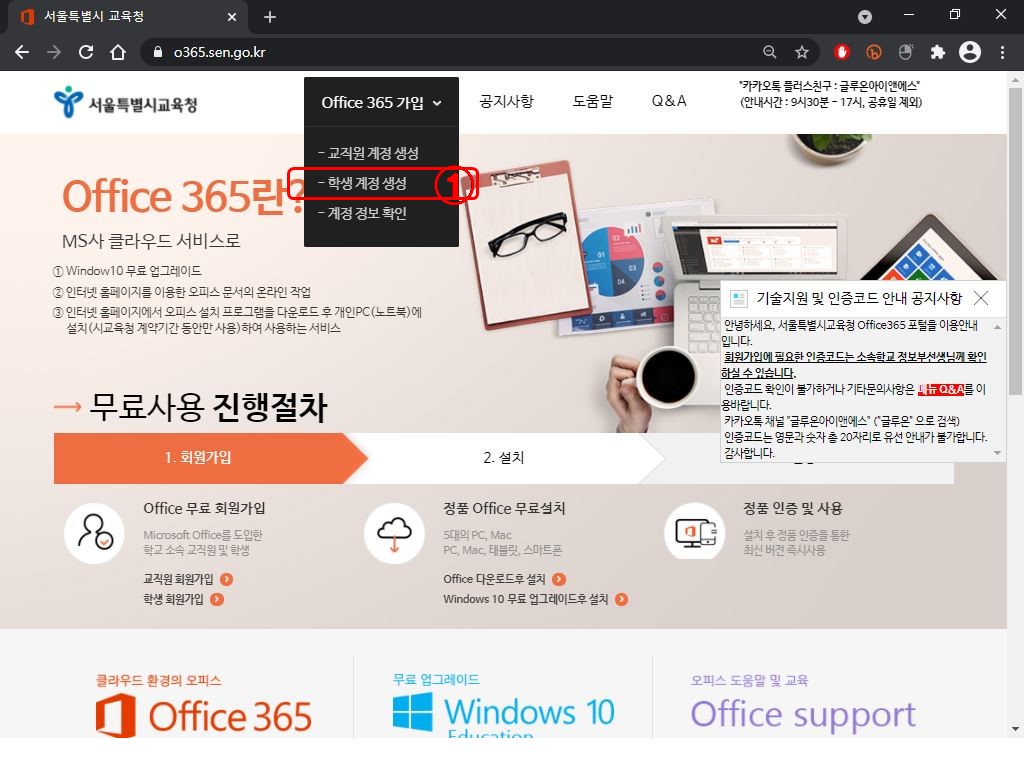Click the browser forward arrow
The width and height of the screenshot is (1024, 768).
54,52
